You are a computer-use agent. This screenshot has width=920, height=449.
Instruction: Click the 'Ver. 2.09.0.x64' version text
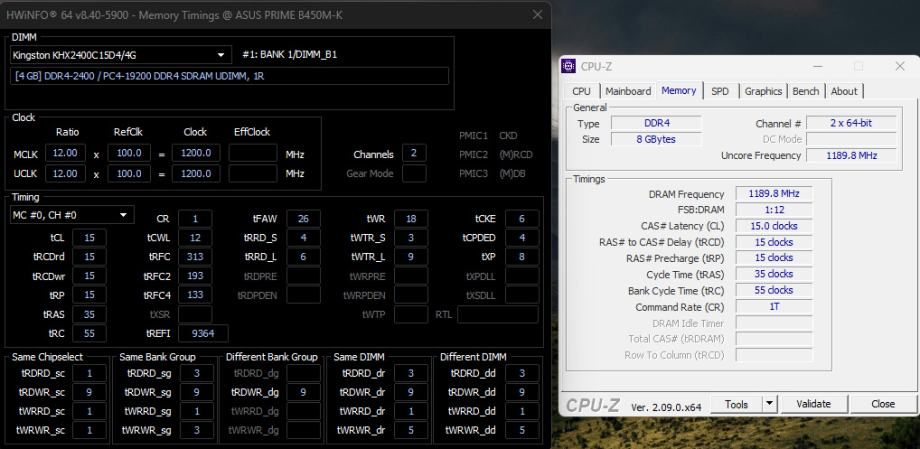coord(666,407)
